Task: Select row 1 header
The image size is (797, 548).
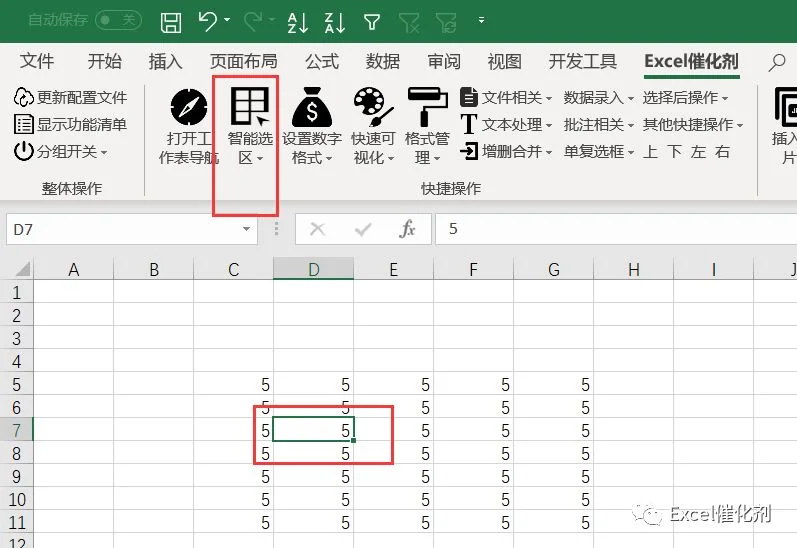Action: (16, 292)
